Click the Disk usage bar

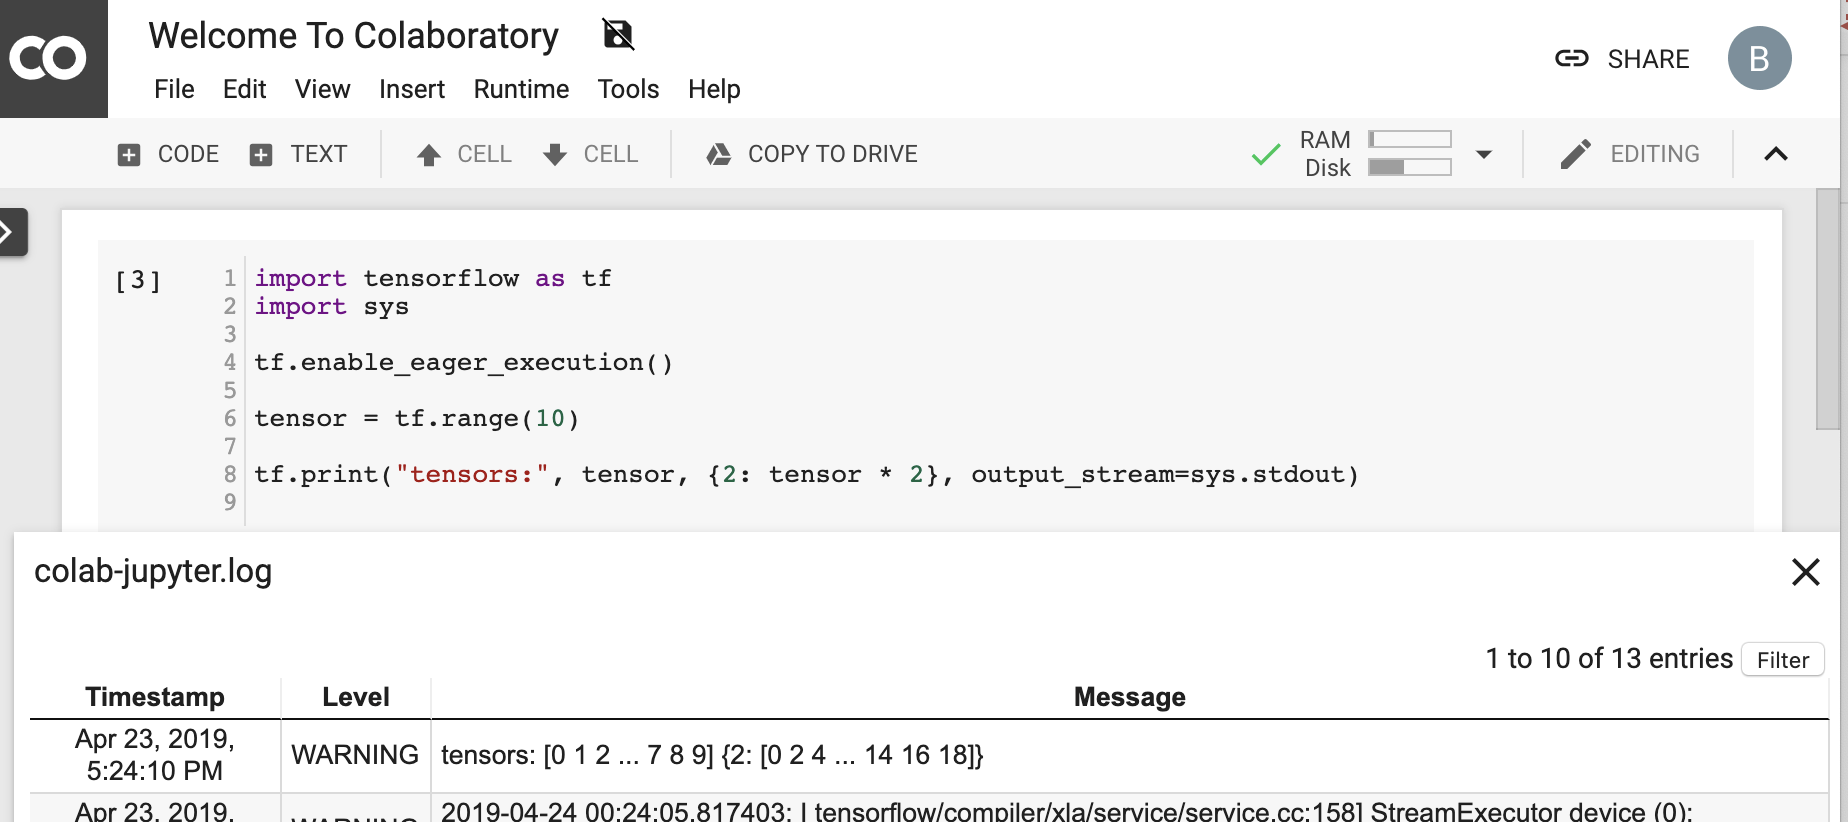(1410, 167)
